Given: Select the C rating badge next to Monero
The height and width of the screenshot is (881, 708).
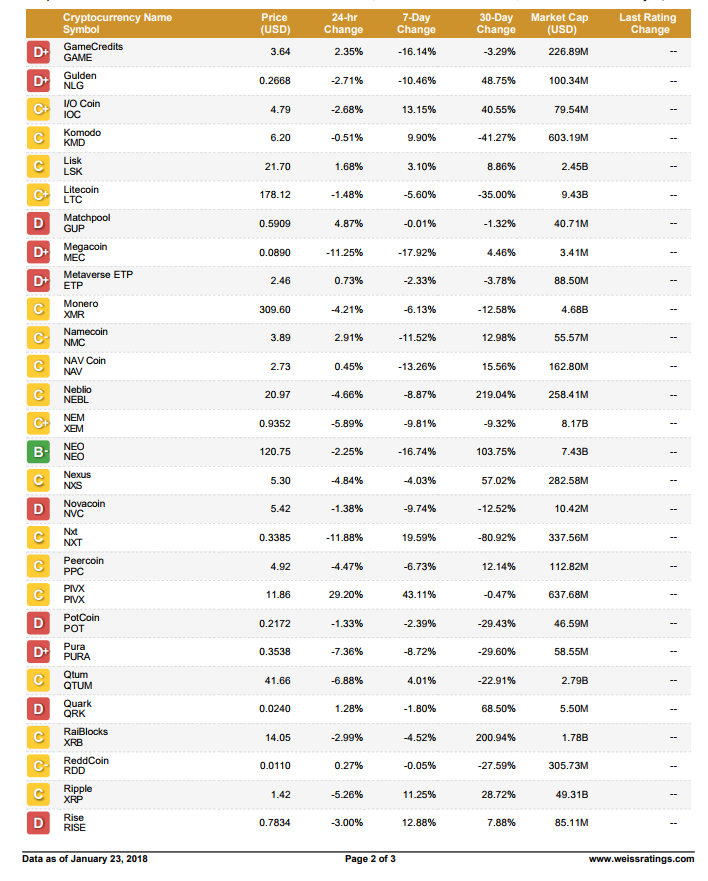Looking at the screenshot, I should pyautogui.click(x=38, y=309).
